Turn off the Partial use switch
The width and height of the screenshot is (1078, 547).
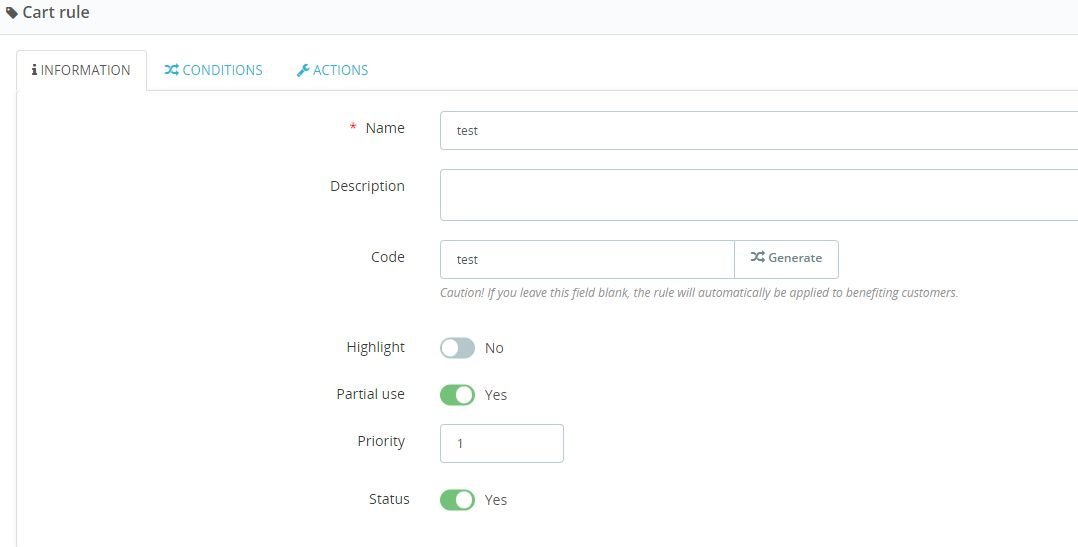457,395
